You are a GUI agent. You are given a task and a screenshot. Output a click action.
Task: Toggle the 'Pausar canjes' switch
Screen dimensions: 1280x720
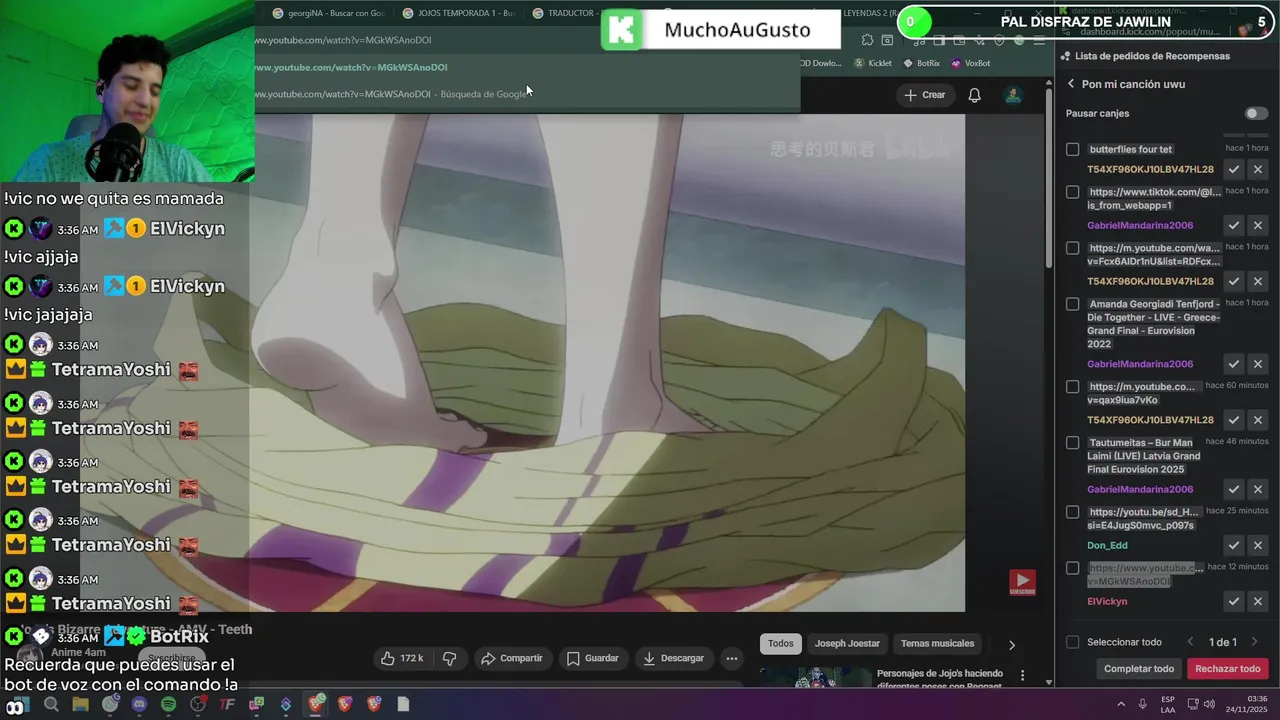[x=1256, y=113]
